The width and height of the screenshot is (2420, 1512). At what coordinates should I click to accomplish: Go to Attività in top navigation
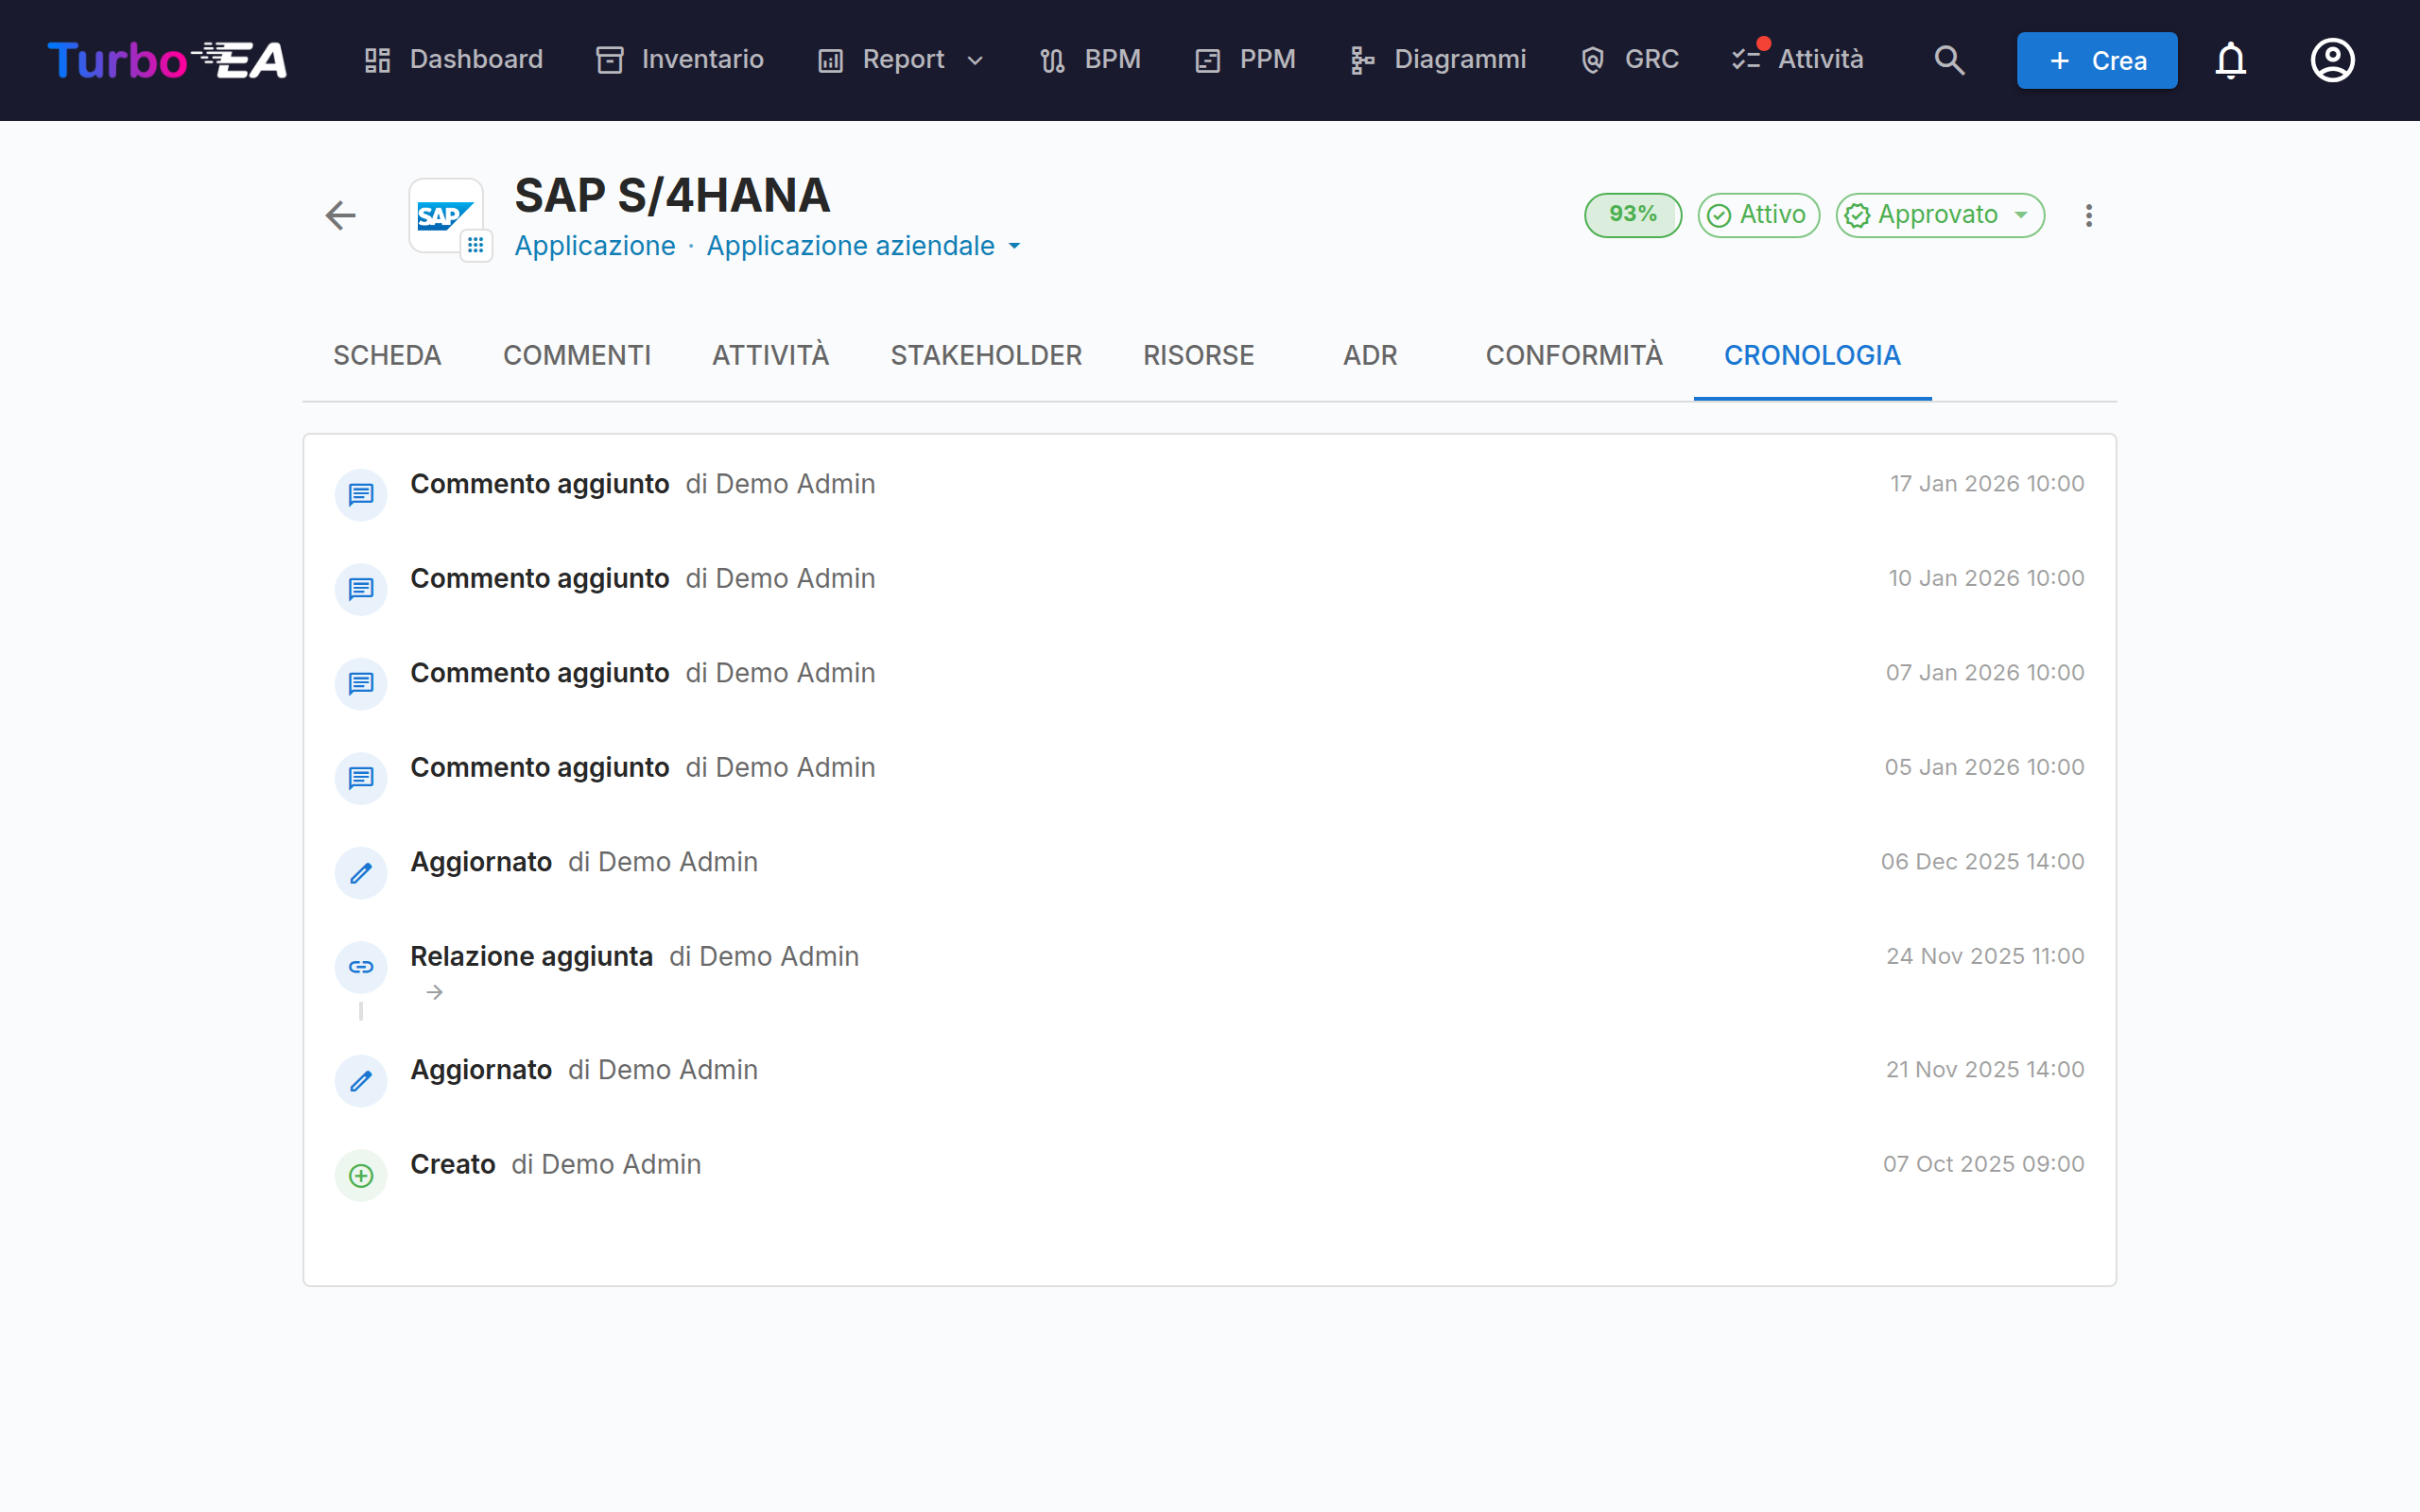pyautogui.click(x=1798, y=60)
